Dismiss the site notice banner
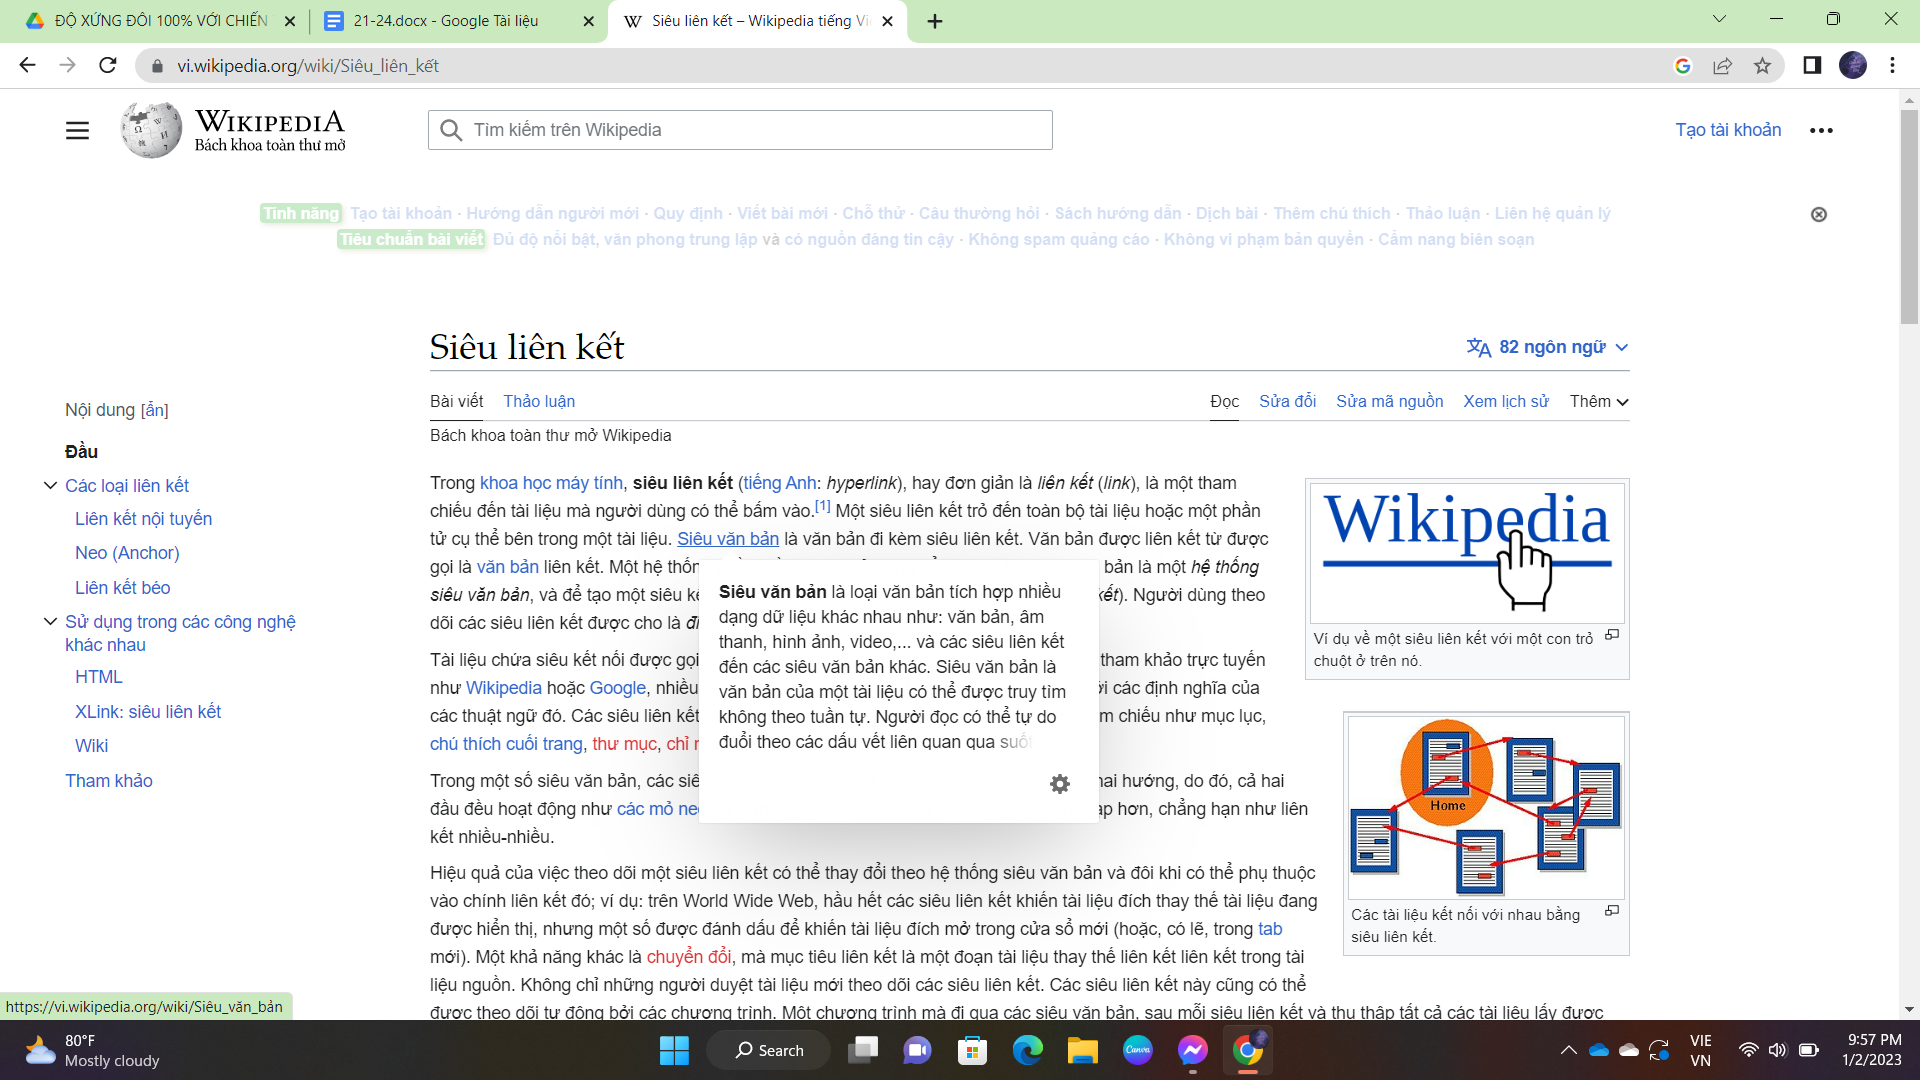This screenshot has width=1920, height=1080. [1819, 214]
